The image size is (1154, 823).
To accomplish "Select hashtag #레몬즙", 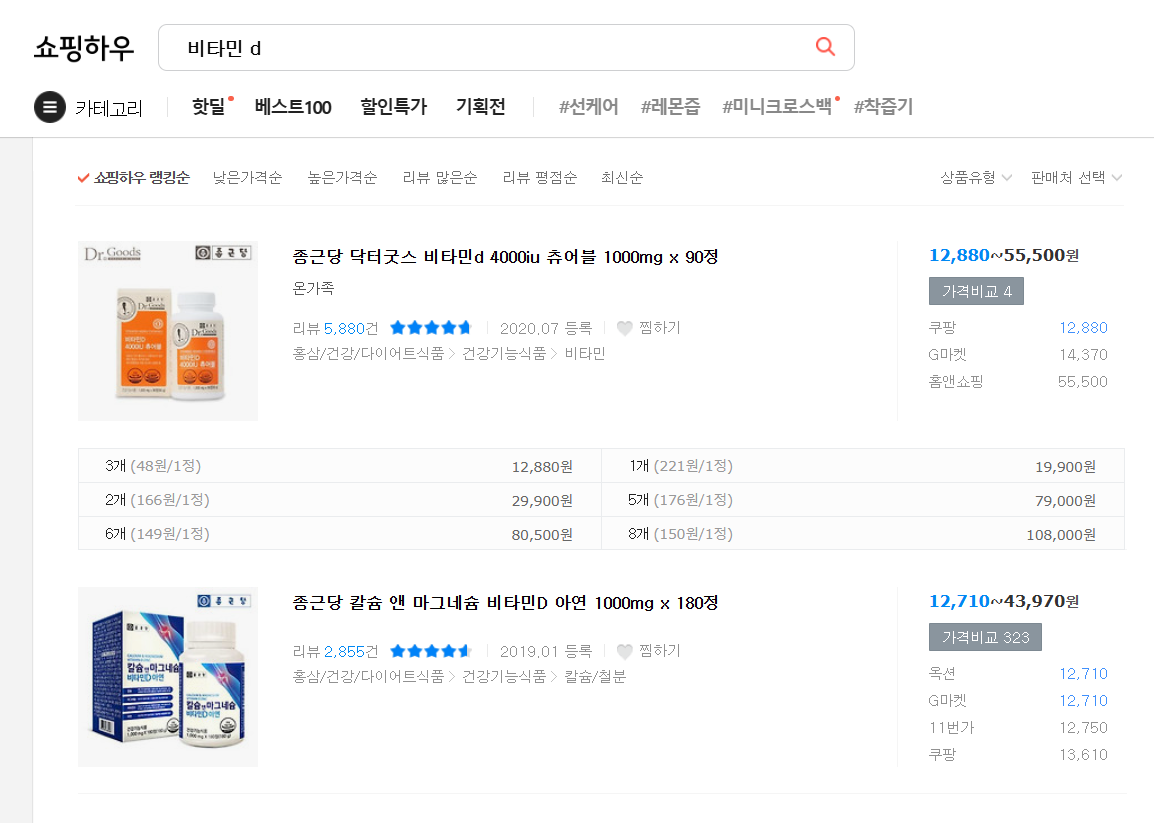I will pyautogui.click(x=670, y=107).
